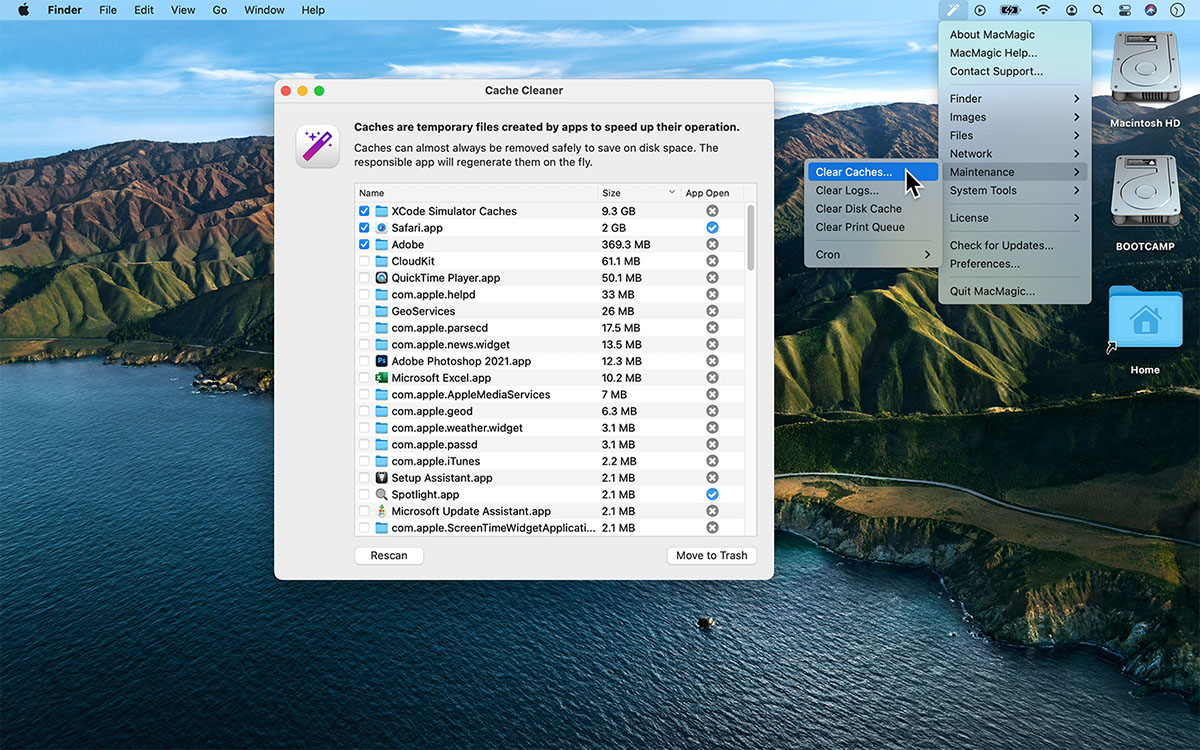This screenshot has height=750, width=1200.
Task: Click the Rescan button
Action: coord(389,555)
